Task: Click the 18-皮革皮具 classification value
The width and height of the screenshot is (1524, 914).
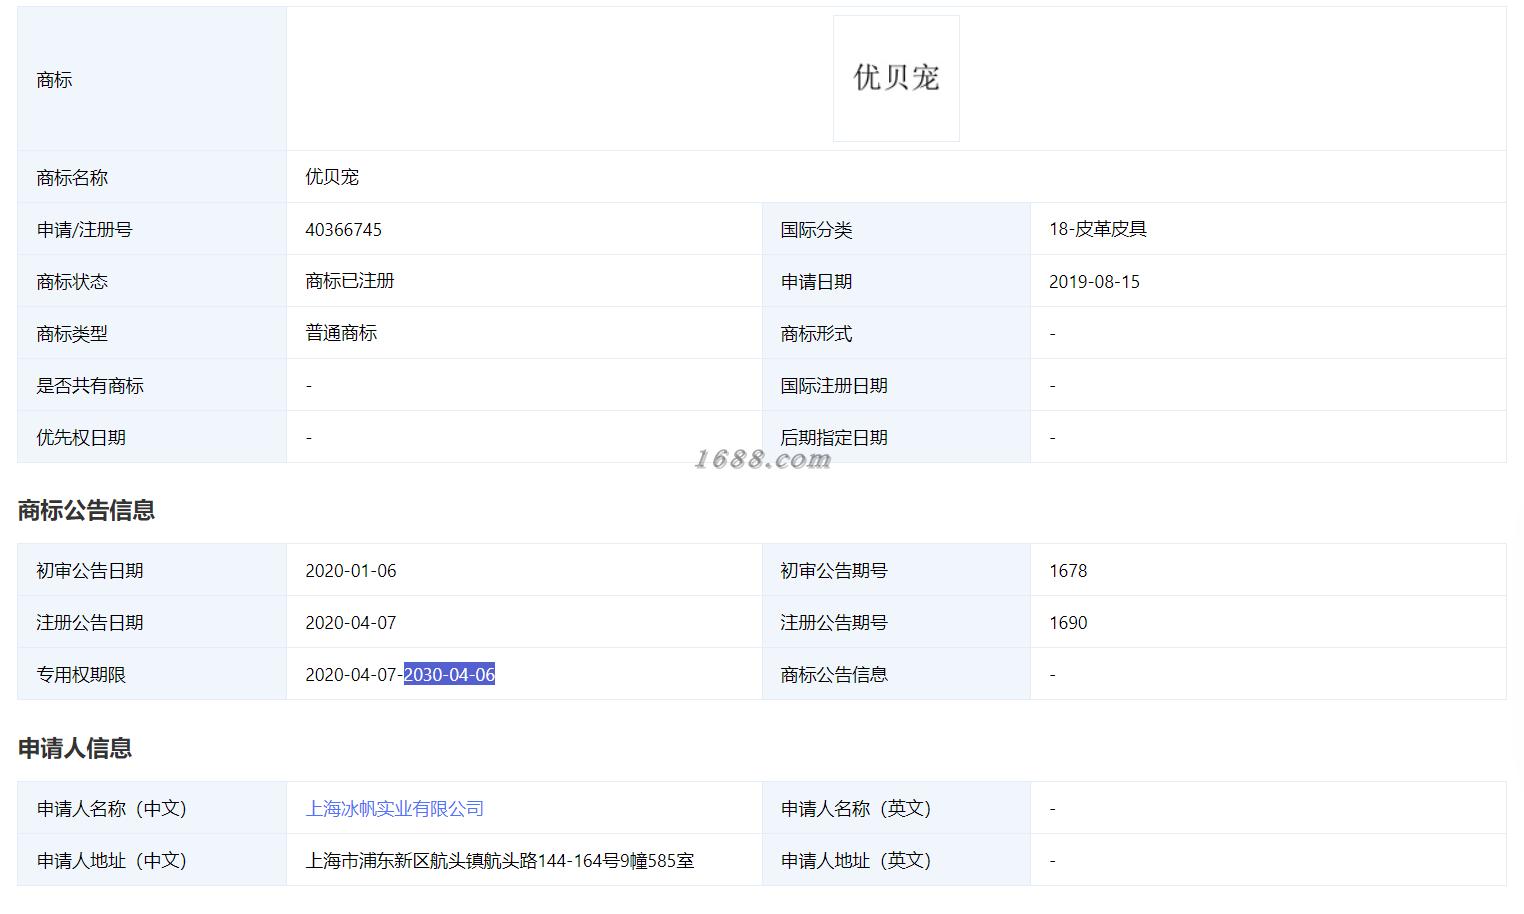Action: (1098, 229)
